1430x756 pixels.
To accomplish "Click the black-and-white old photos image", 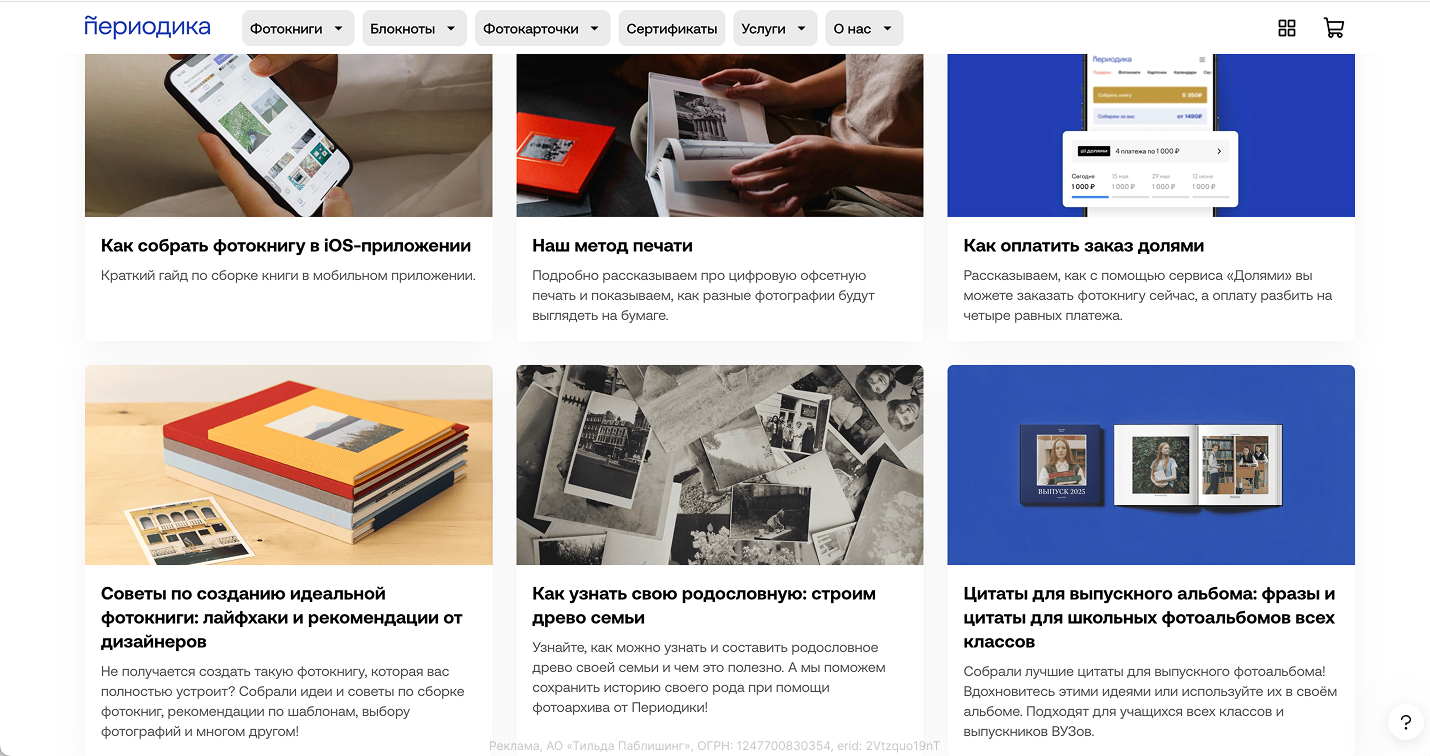I will coord(719,465).
